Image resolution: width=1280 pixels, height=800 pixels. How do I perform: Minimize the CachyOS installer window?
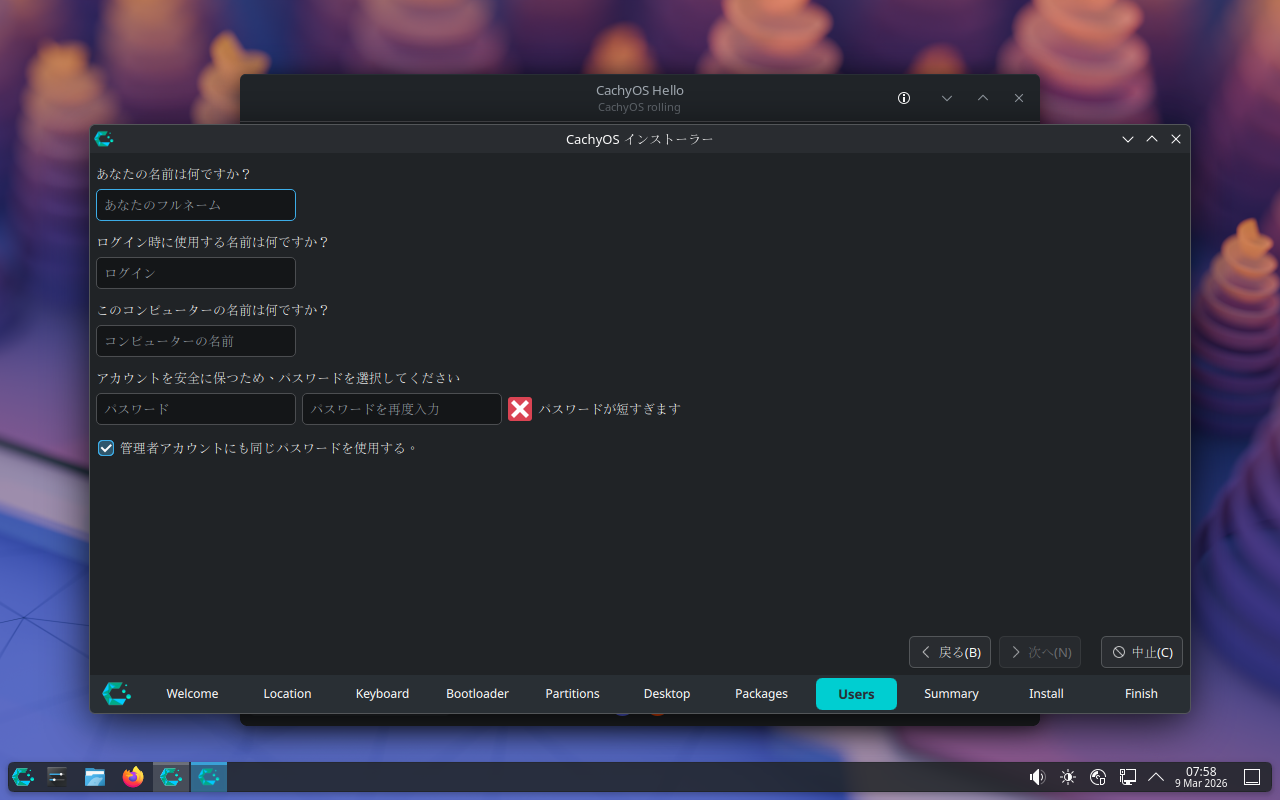point(1128,139)
